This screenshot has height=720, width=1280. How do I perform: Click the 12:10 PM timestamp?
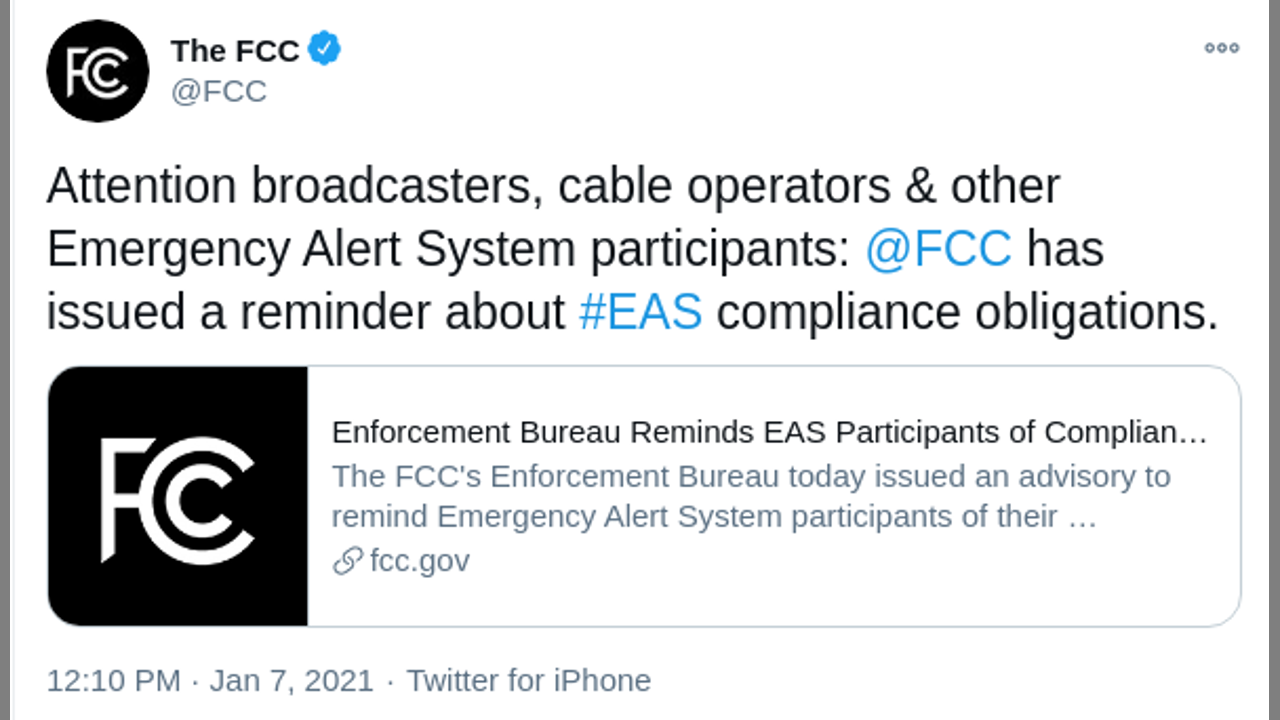(x=113, y=681)
